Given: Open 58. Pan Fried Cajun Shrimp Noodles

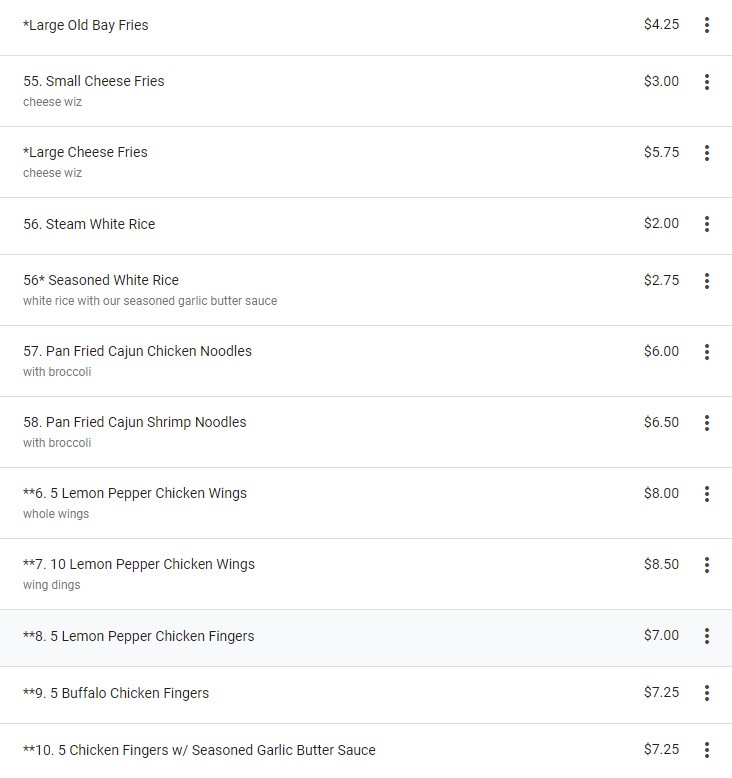Looking at the screenshot, I should [x=134, y=422].
